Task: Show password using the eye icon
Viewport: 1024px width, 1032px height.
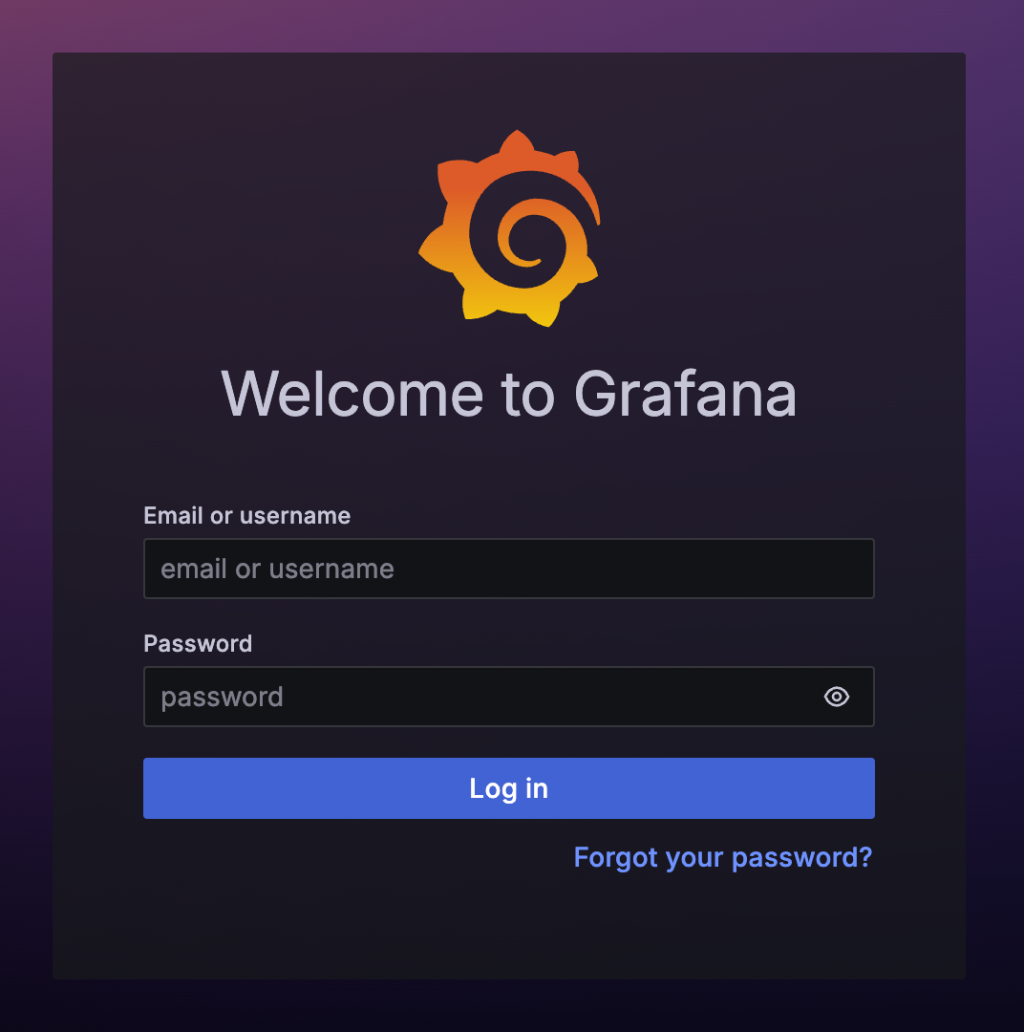Action: pyautogui.click(x=836, y=696)
